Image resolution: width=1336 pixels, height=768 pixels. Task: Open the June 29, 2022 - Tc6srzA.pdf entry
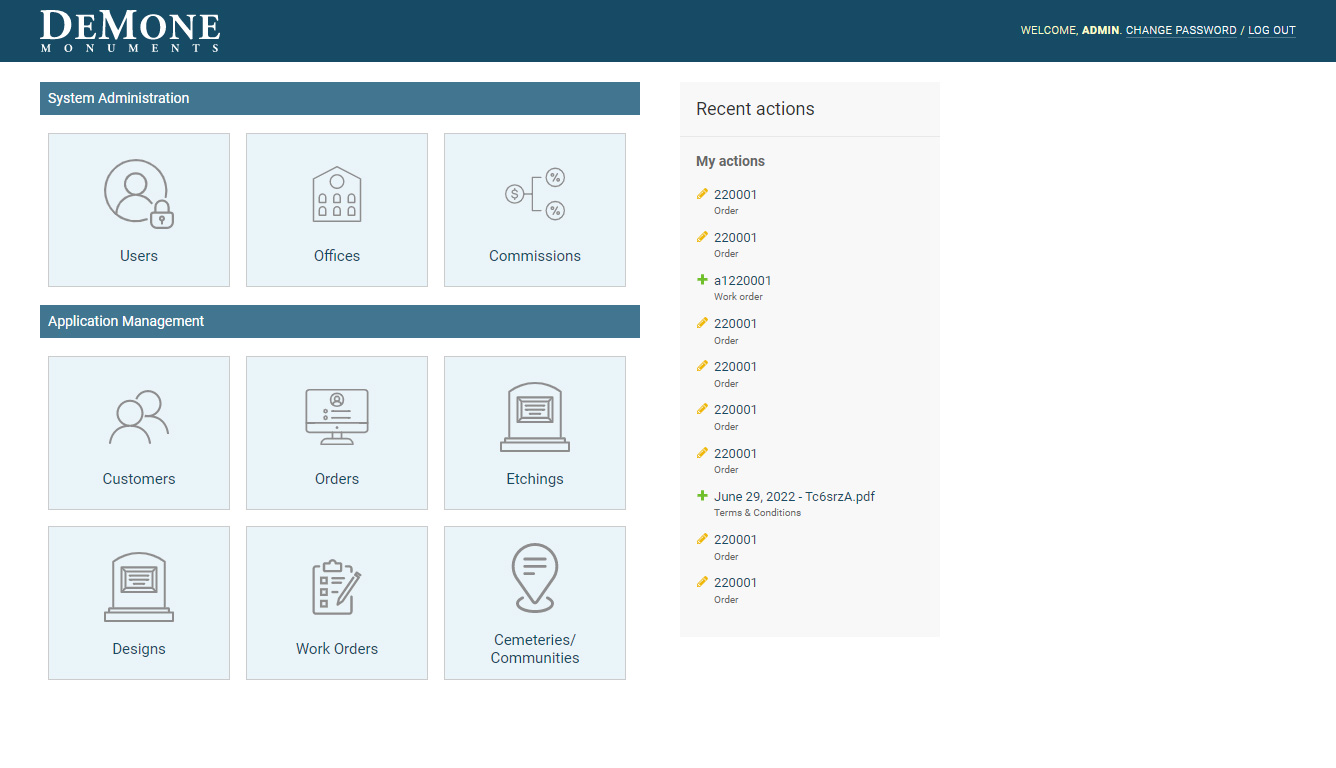794,497
